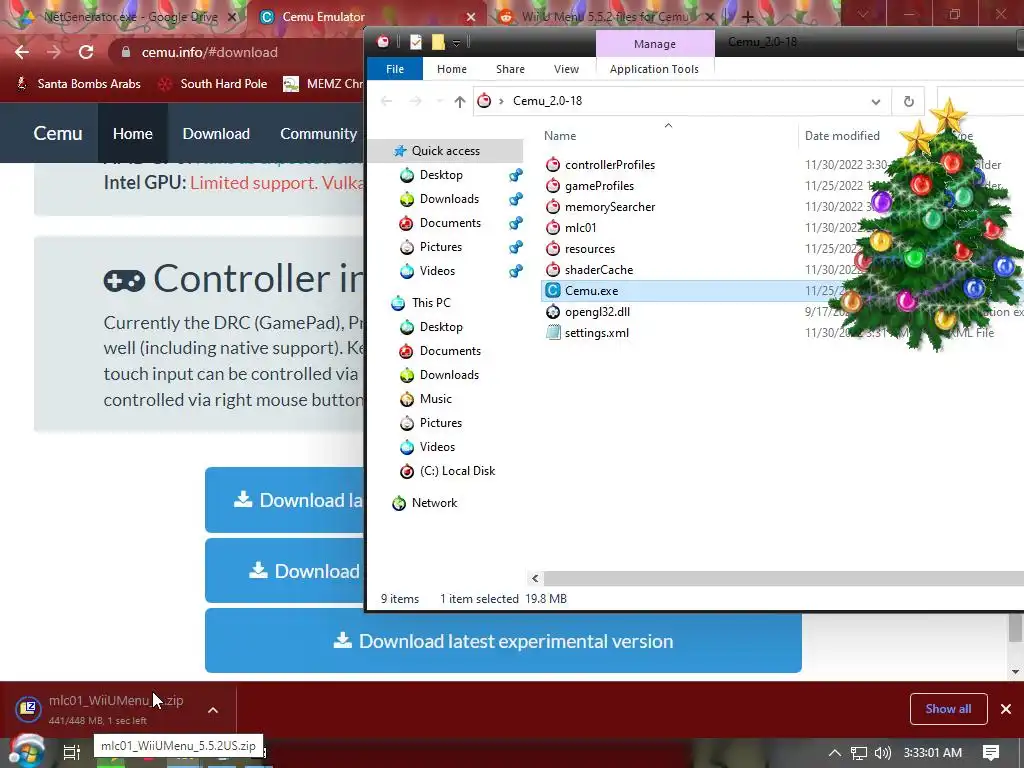Screen dimensions: 1024x768
Task: Click the cemu.info address bar
Action: pyautogui.click(x=209, y=52)
